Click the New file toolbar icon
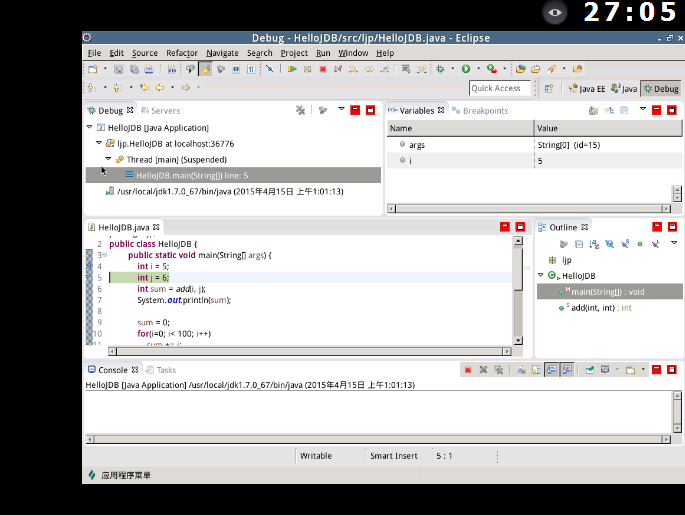The height and width of the screenshot is (516, 685). tap(93, 69)
